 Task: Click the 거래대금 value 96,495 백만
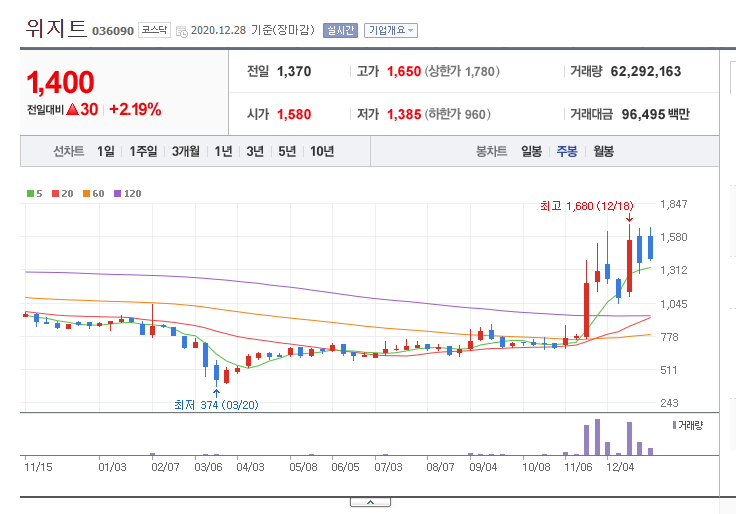655,114
